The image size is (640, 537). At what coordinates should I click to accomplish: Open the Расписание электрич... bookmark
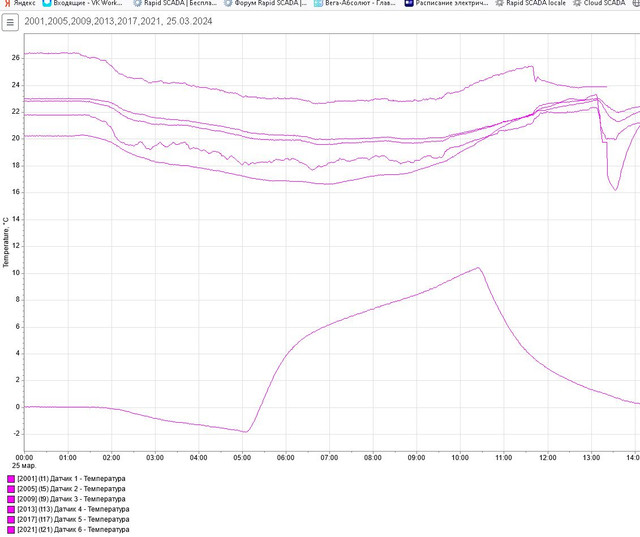click(x=447, y=3)
